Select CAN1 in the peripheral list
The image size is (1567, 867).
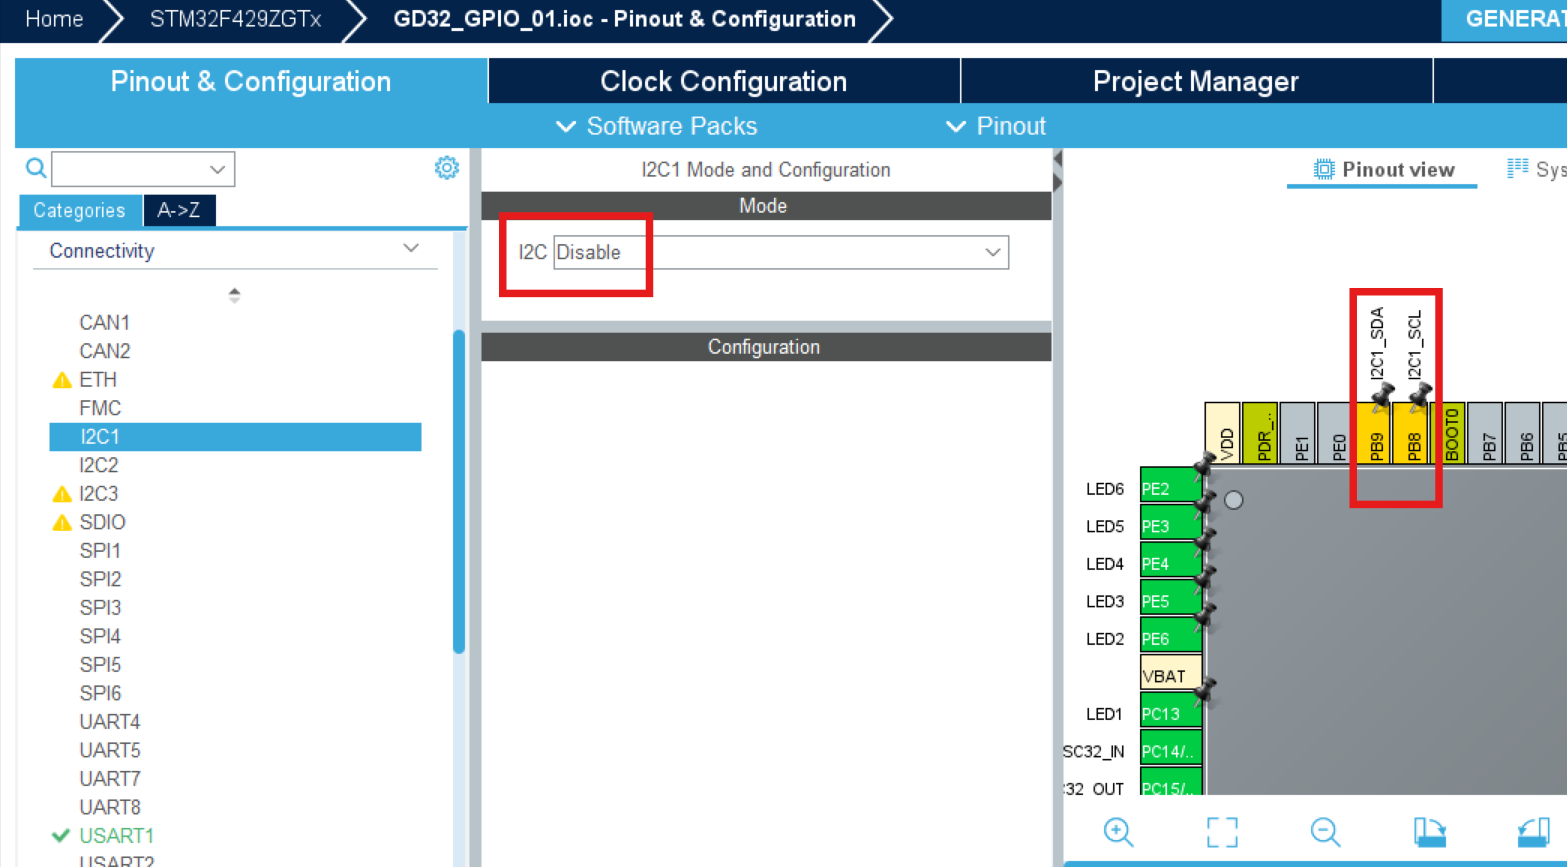[105, 323]
